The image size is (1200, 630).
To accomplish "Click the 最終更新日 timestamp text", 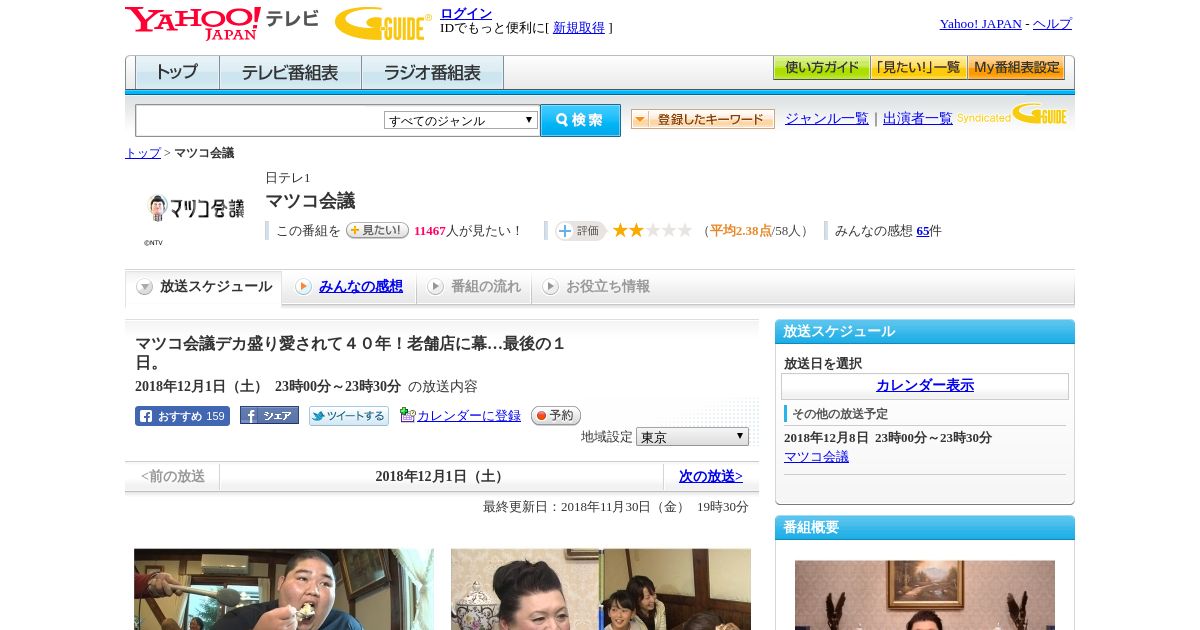I will pos(616,507).
